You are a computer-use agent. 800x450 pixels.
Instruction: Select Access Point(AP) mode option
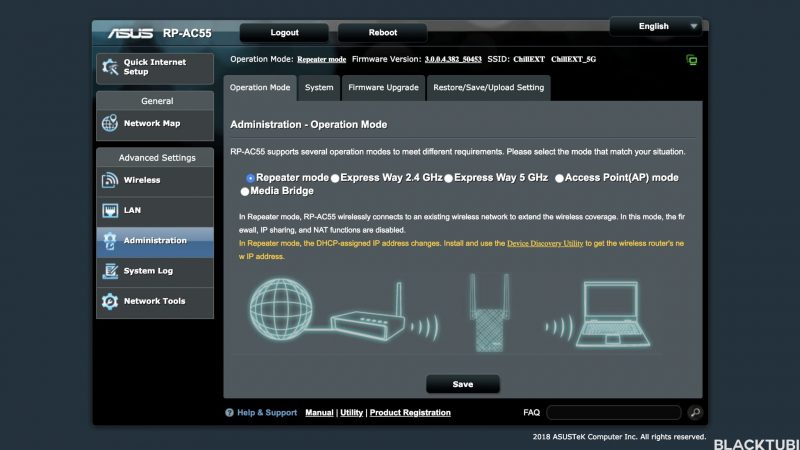point(560,178)
